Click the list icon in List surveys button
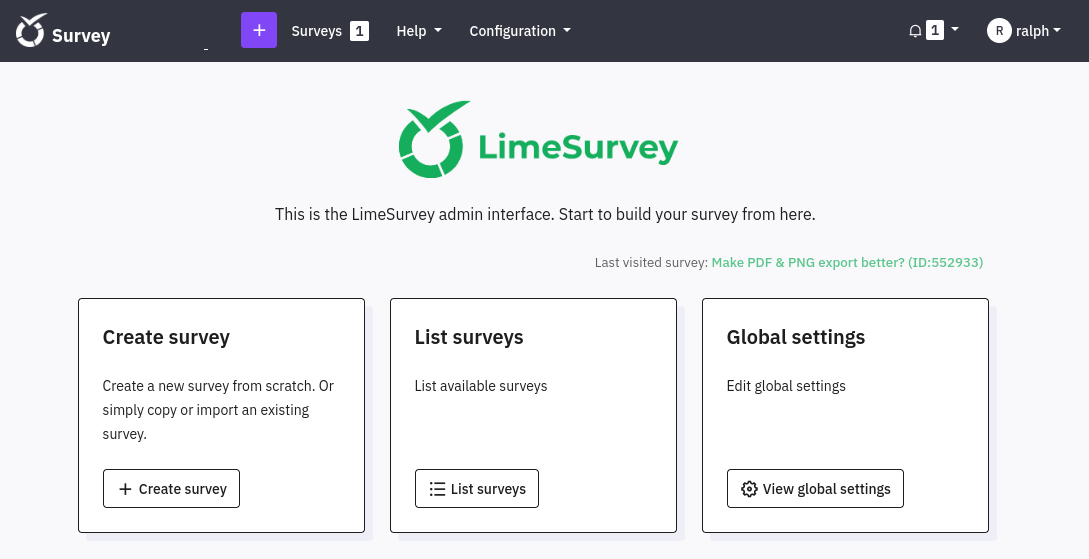Viewport: 1089px width, 559px height. pyautogui.click(x=437, y=489)
